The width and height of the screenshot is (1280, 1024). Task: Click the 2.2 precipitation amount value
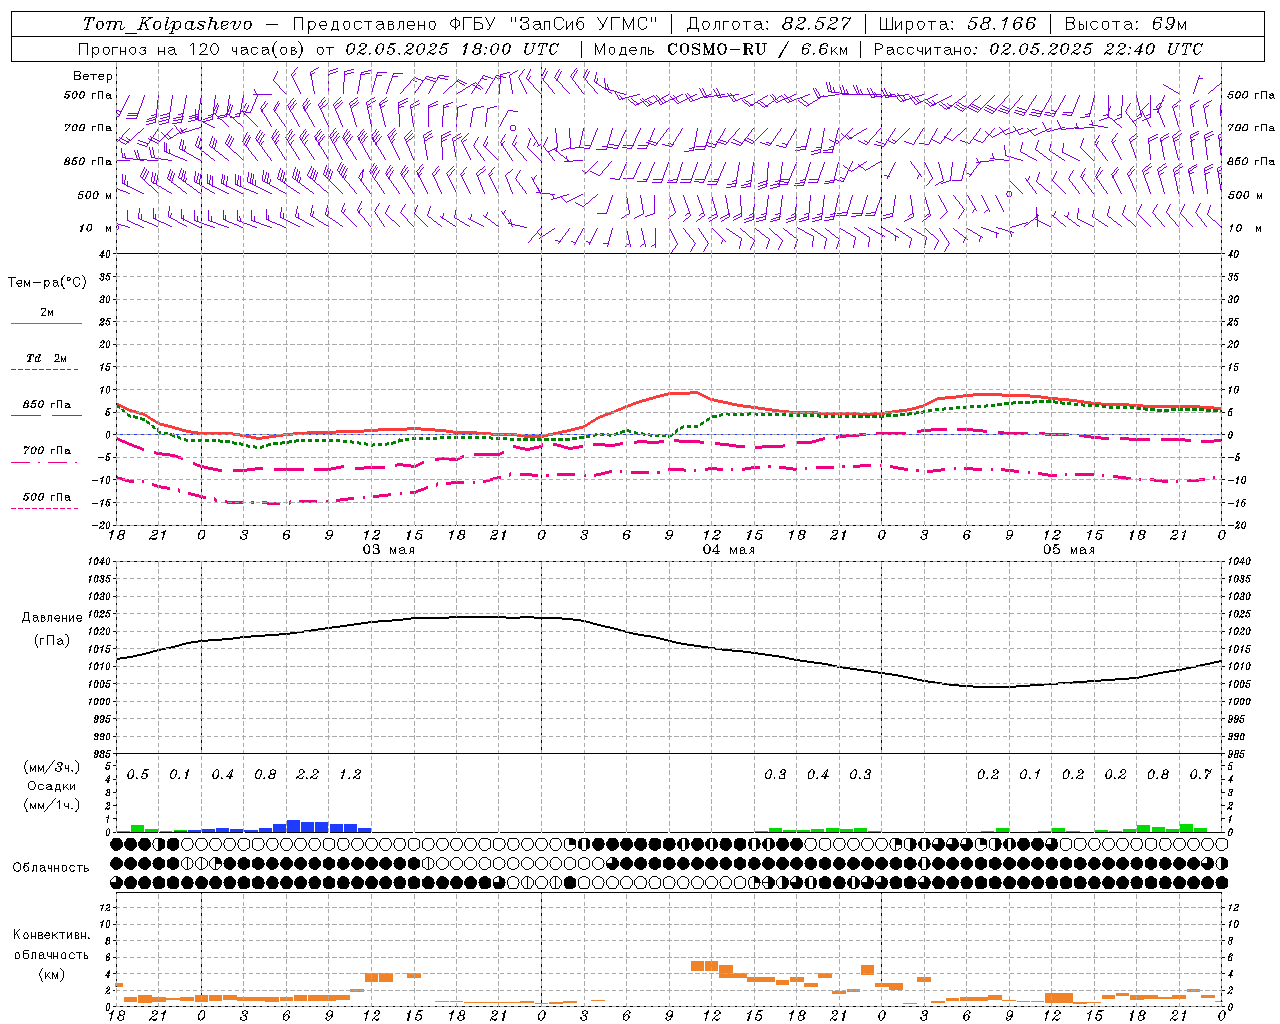coord(308,775)
